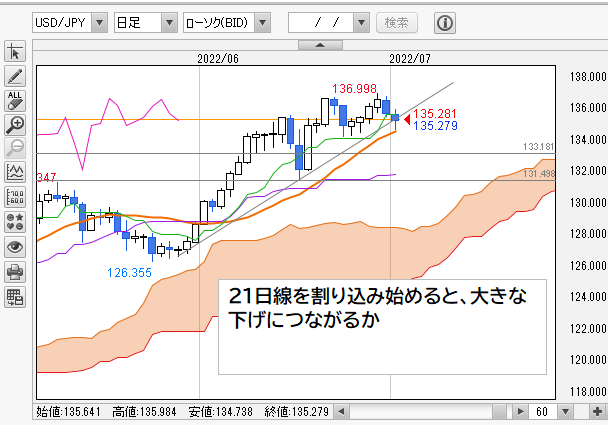Image resolution: width=608 pixels, height=425 pixels.
Task: Zoom out with the magnifier minus icon
Action: (x=15, y=148)
